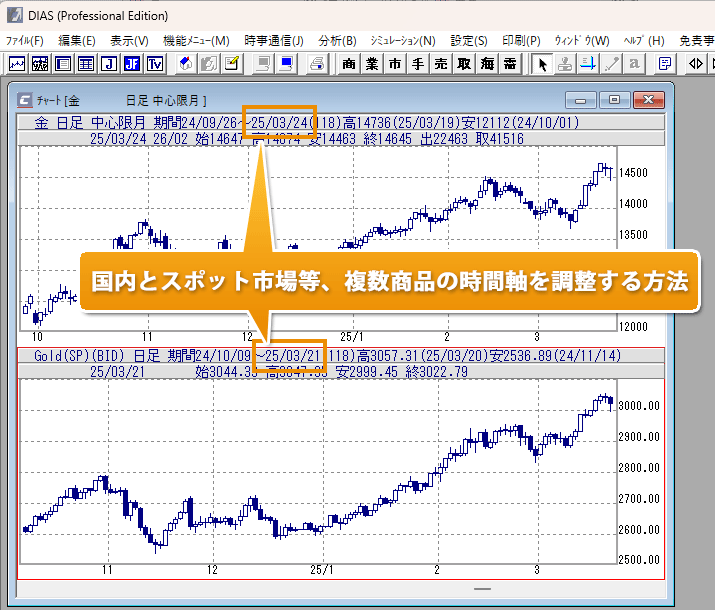Open the シミュレーション(N) menu
Viewport: 715px width, 610px height.
[403, 41]
